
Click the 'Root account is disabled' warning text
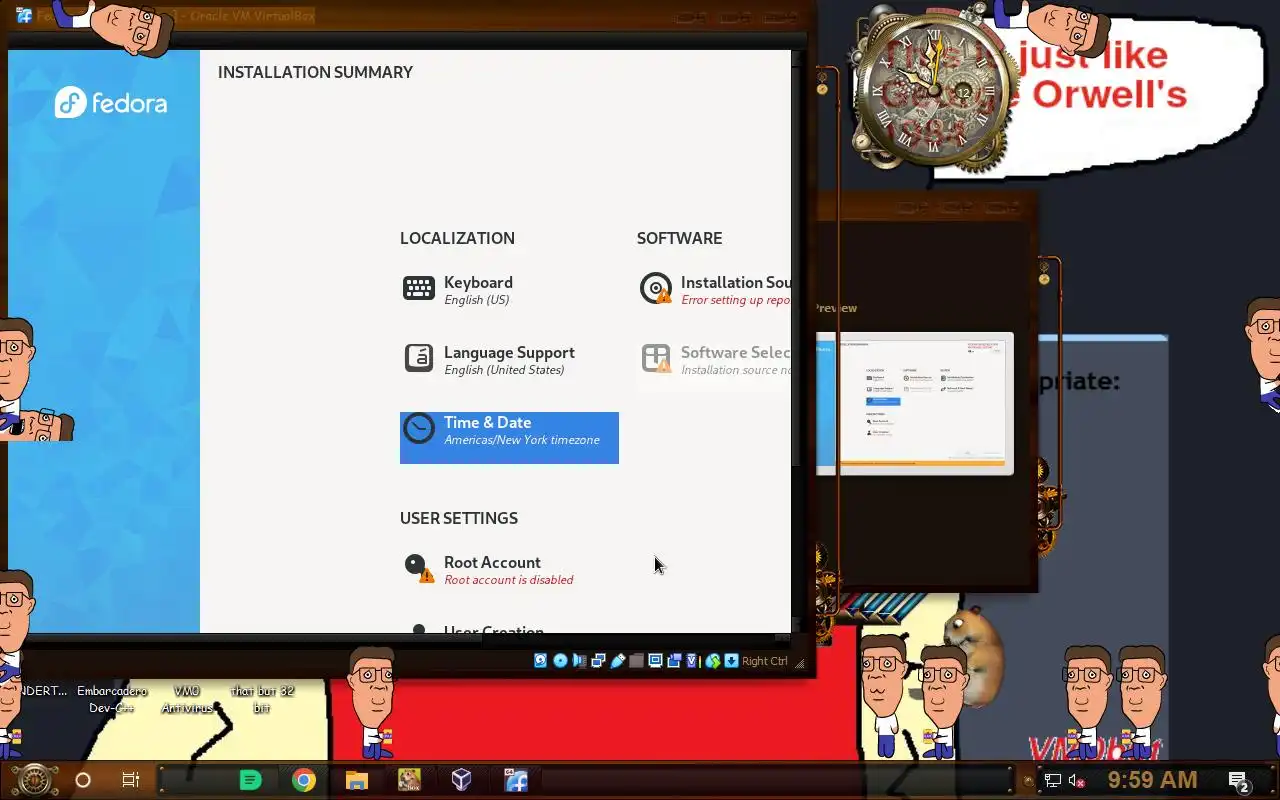509,580
